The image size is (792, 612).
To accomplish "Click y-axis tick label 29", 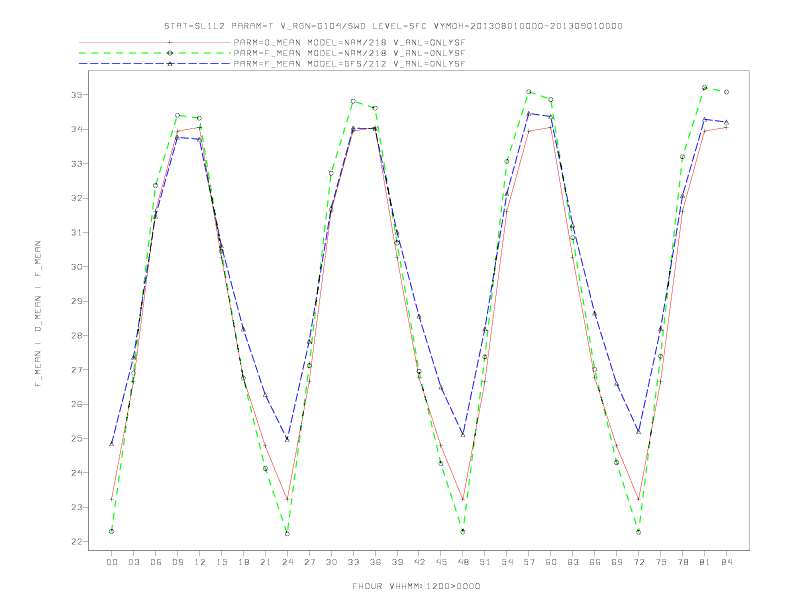I will click(x=77, y=301).
